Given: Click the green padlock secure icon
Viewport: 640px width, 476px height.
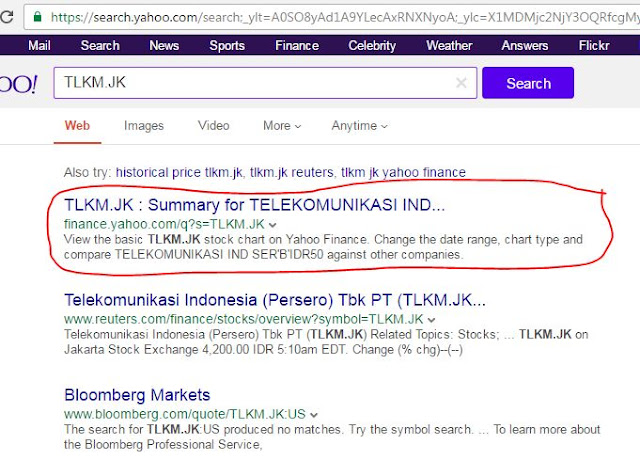Looking at the screenshot, I should [38, 17].
